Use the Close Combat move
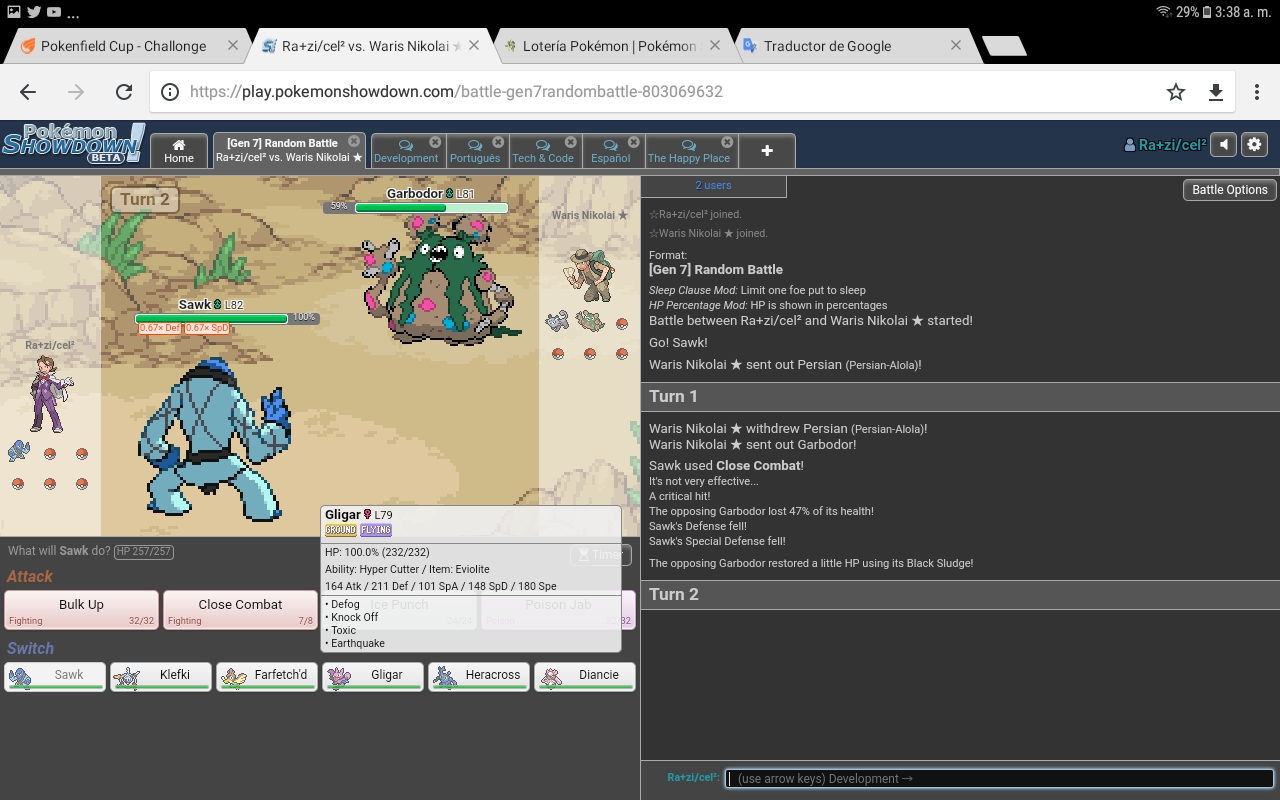Screen dimensions: 1280x800 click(240, 610)
